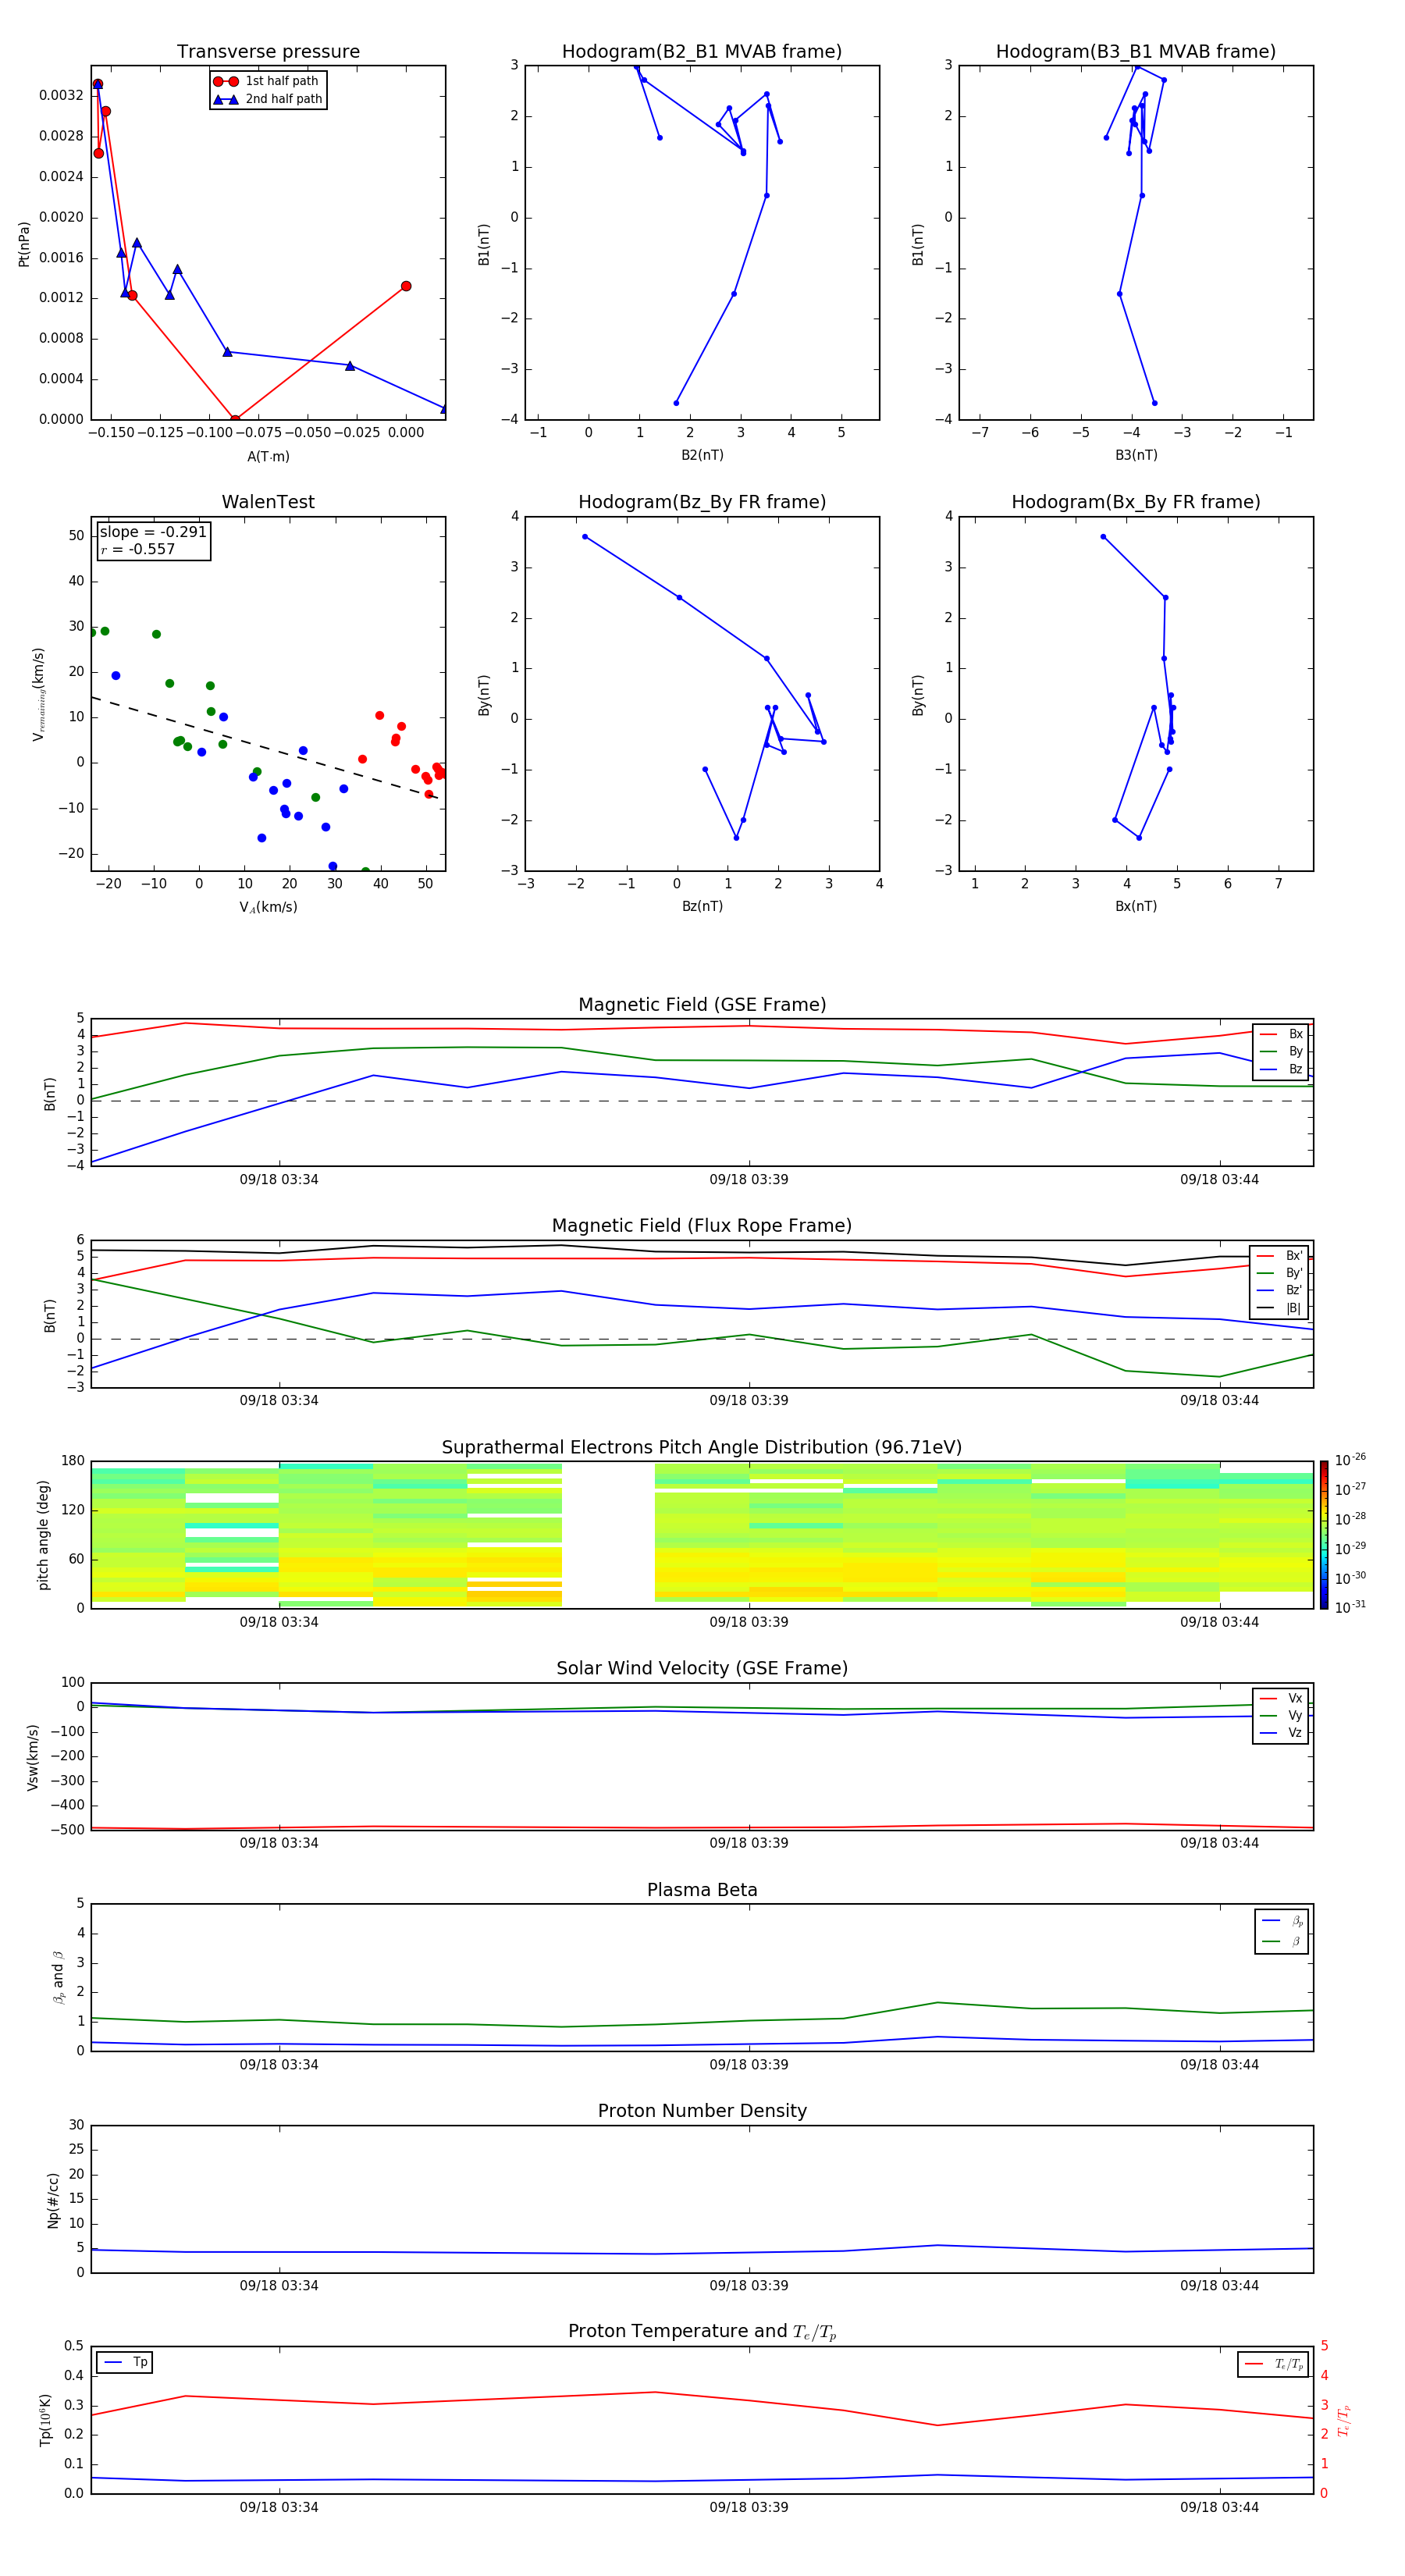Click the data gap in pitch angle spectrogram
The width and height of the screenshot is (1405, 2576).
608,1535
